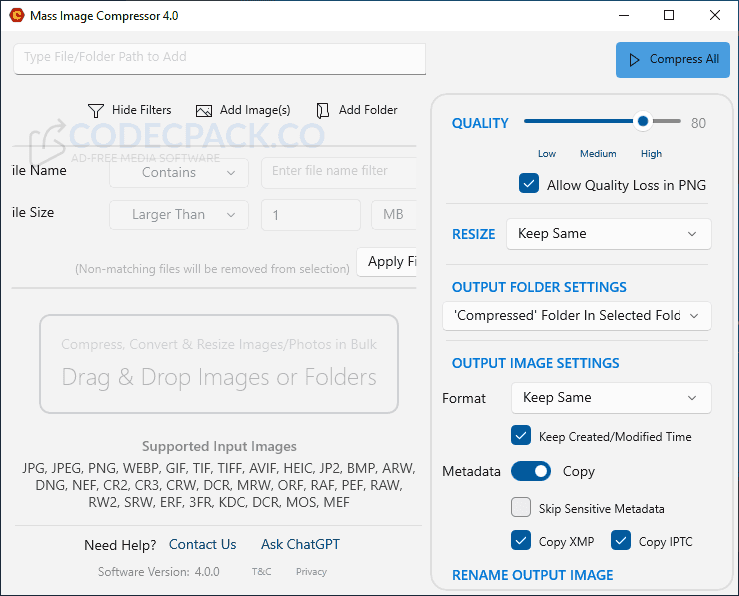The image size is (739, 596).
Task: Open the Privacy link
Action: point(311,572)
